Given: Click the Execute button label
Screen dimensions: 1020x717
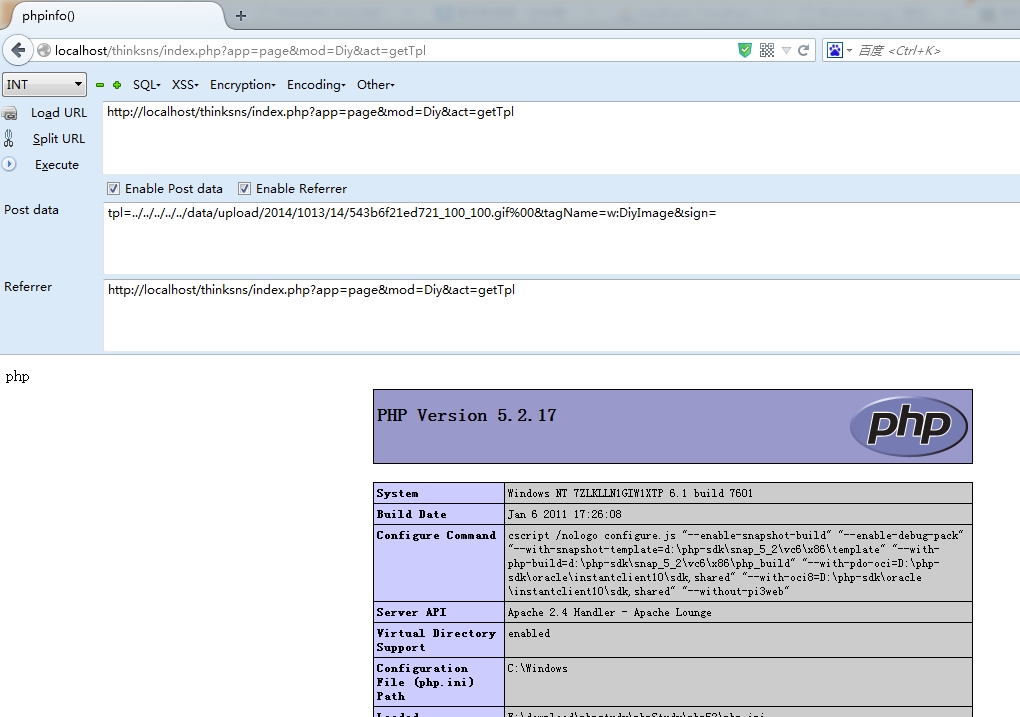Looking at the screenshot, I should (57, 165).
